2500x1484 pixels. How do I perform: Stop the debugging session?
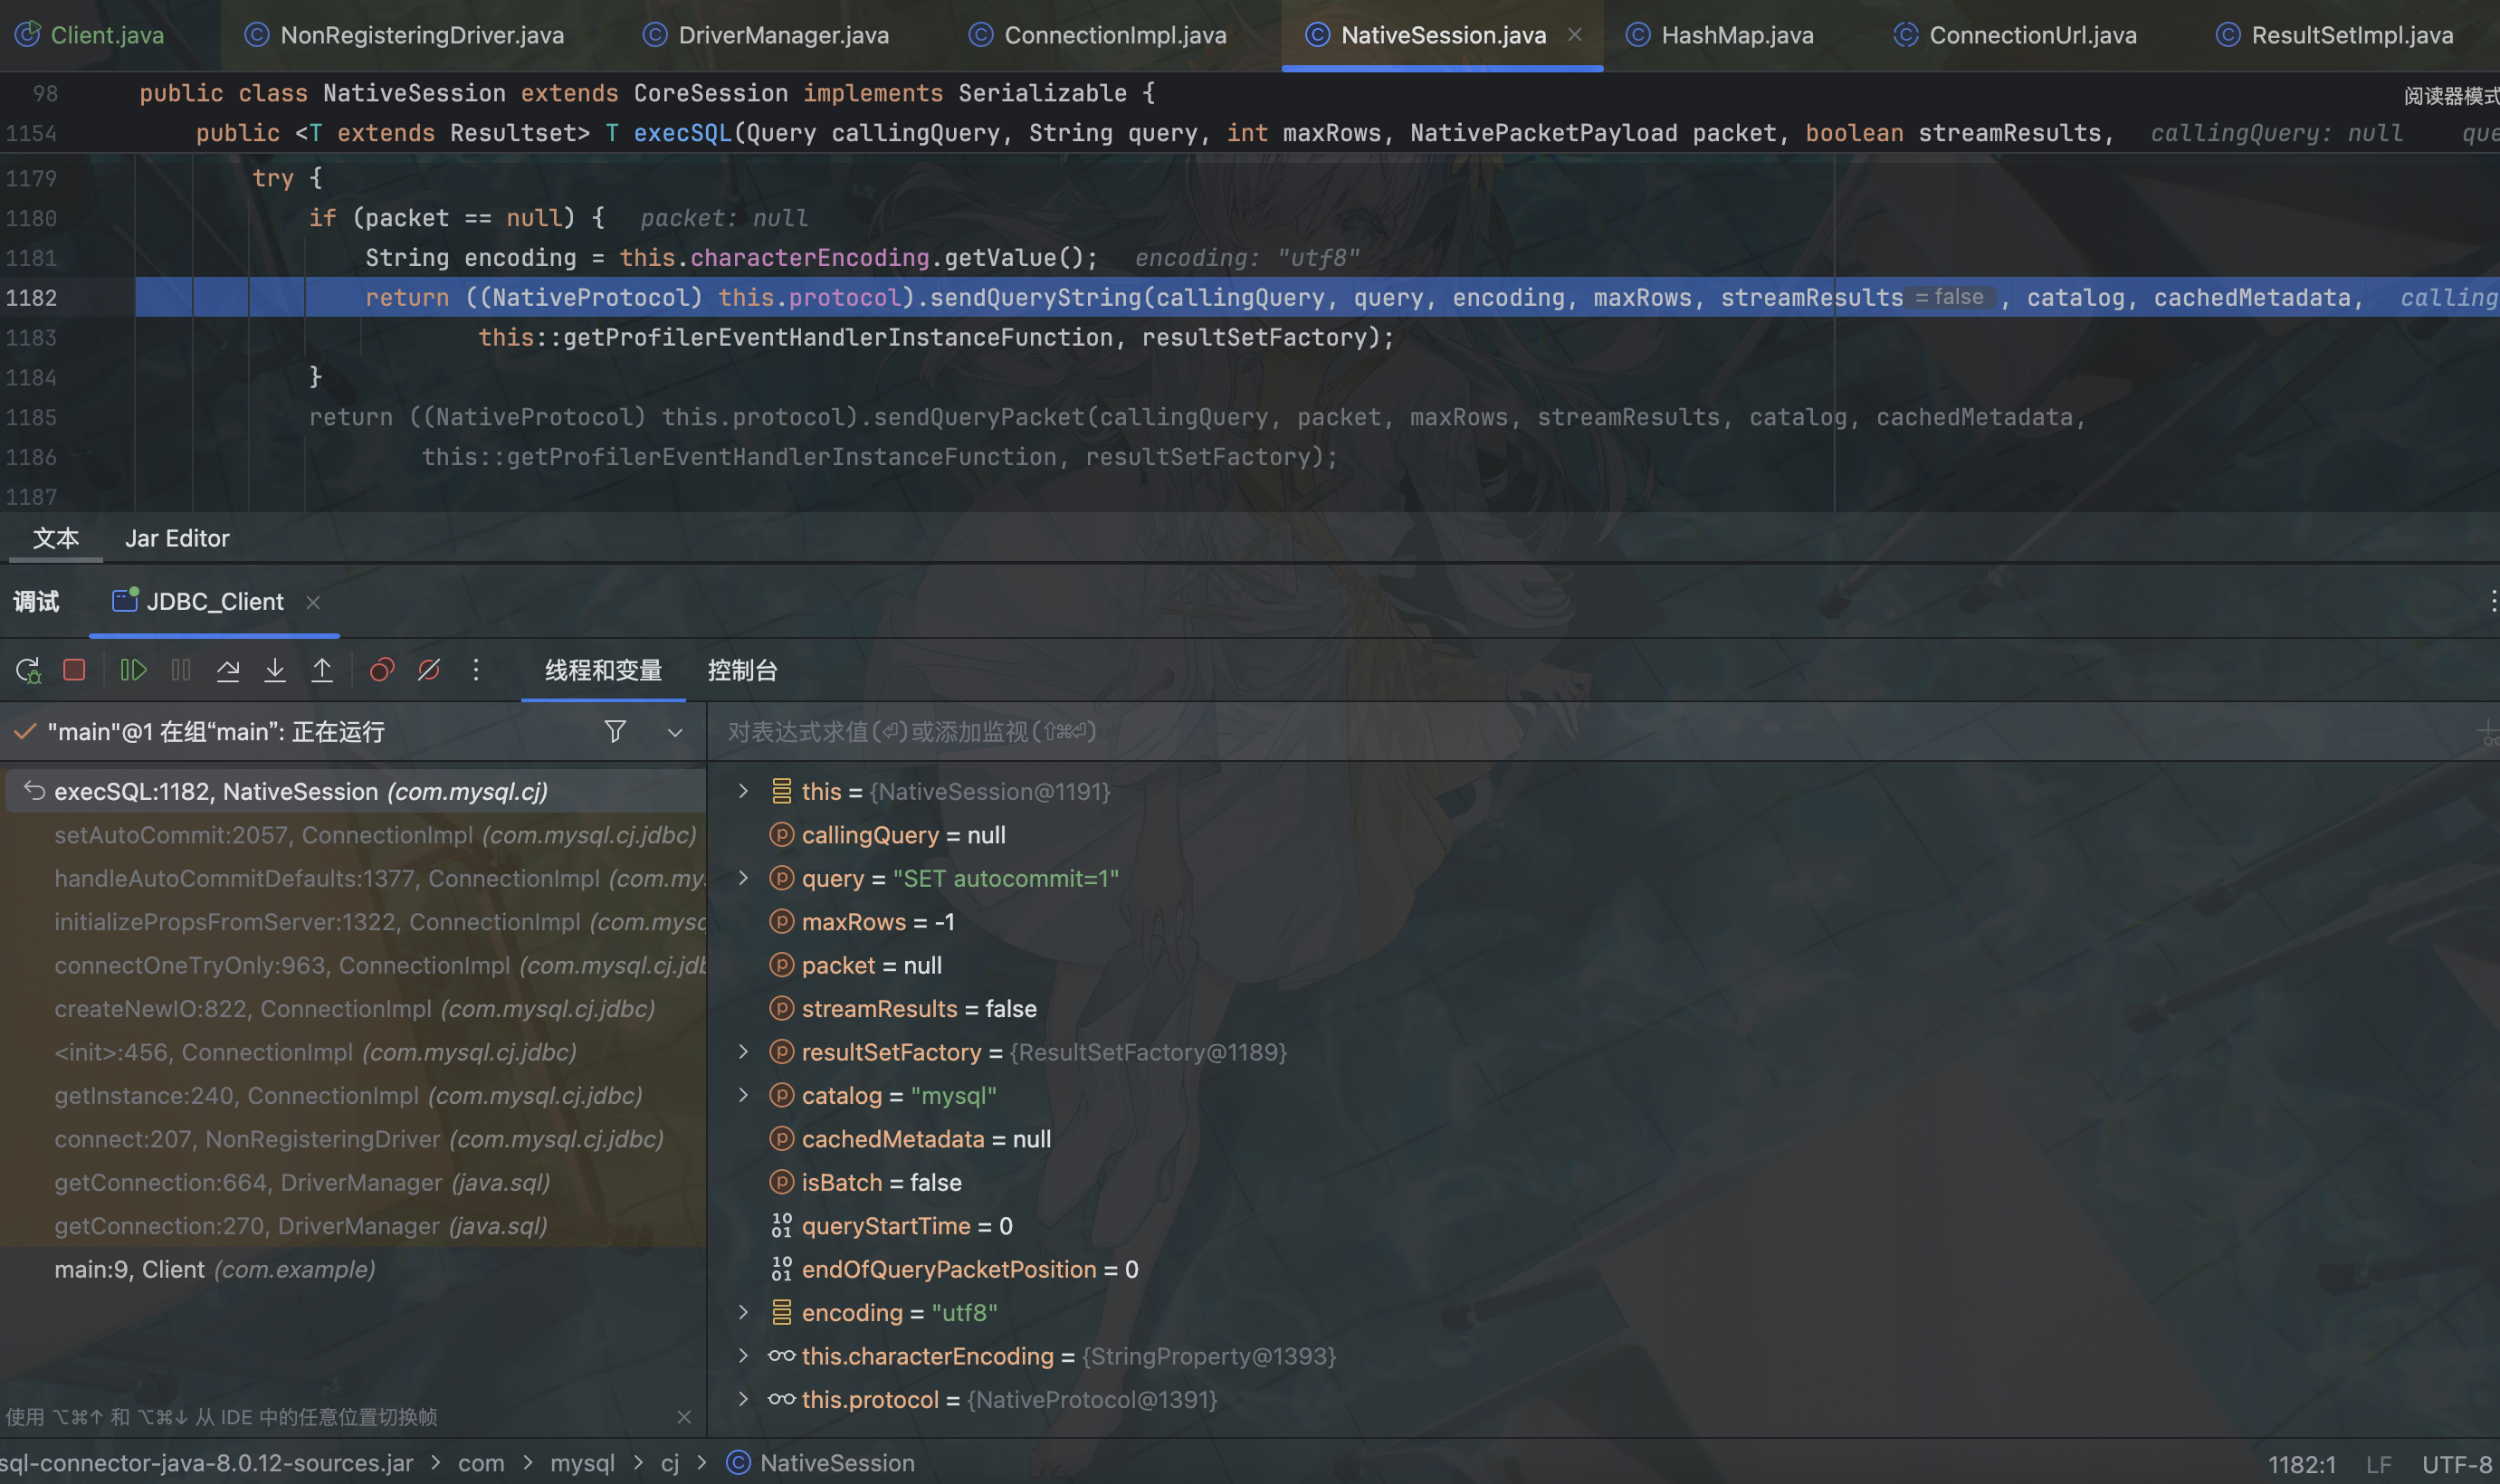coord(74,670)
